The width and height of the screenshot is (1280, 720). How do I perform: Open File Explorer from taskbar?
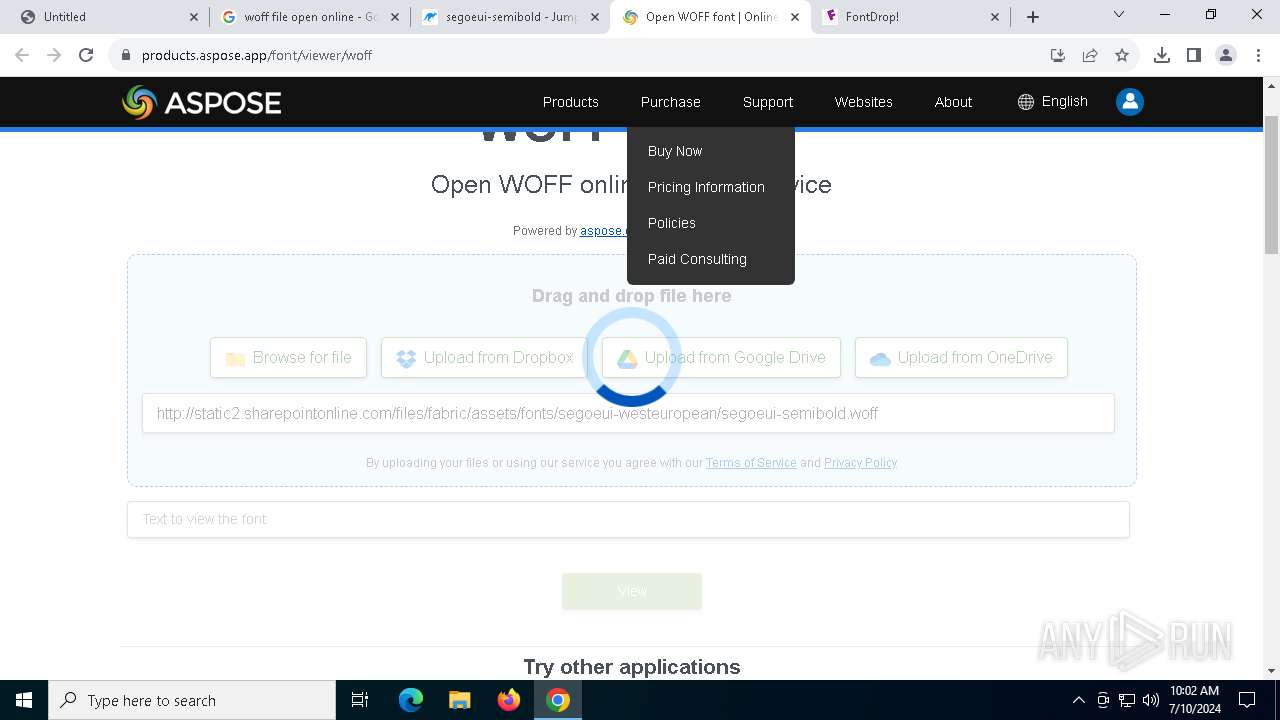(x=459, y=700)
